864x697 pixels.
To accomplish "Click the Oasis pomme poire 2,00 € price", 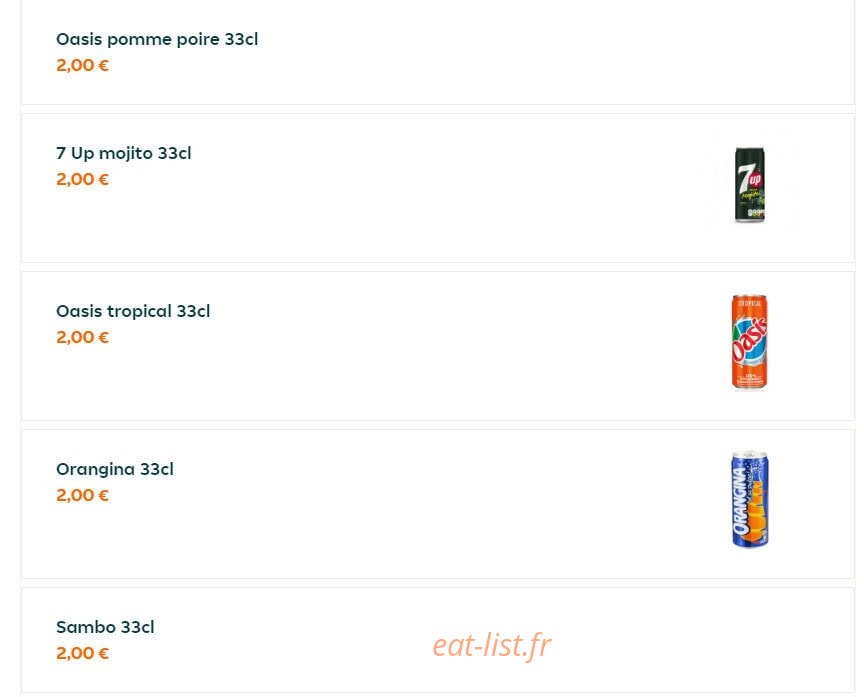I will 83,66.
